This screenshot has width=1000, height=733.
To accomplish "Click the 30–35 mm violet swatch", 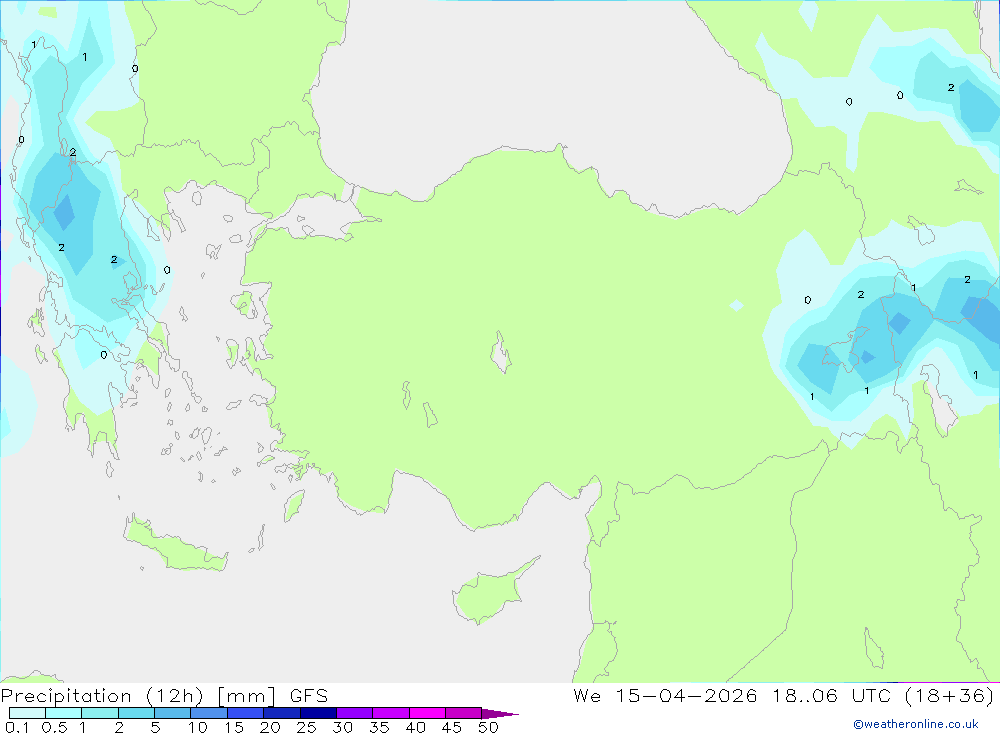I will pos(354,713).
